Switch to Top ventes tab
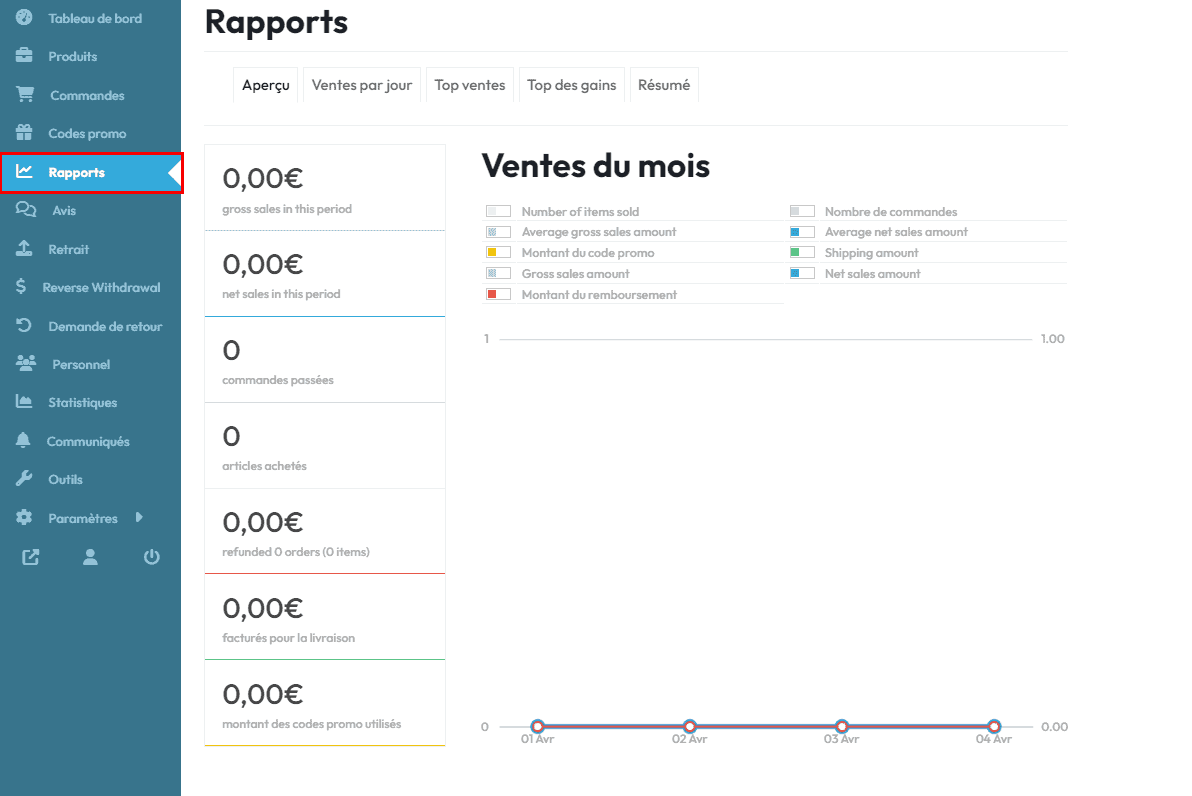Screen dimensions: 1192x796 click(470, 85)
